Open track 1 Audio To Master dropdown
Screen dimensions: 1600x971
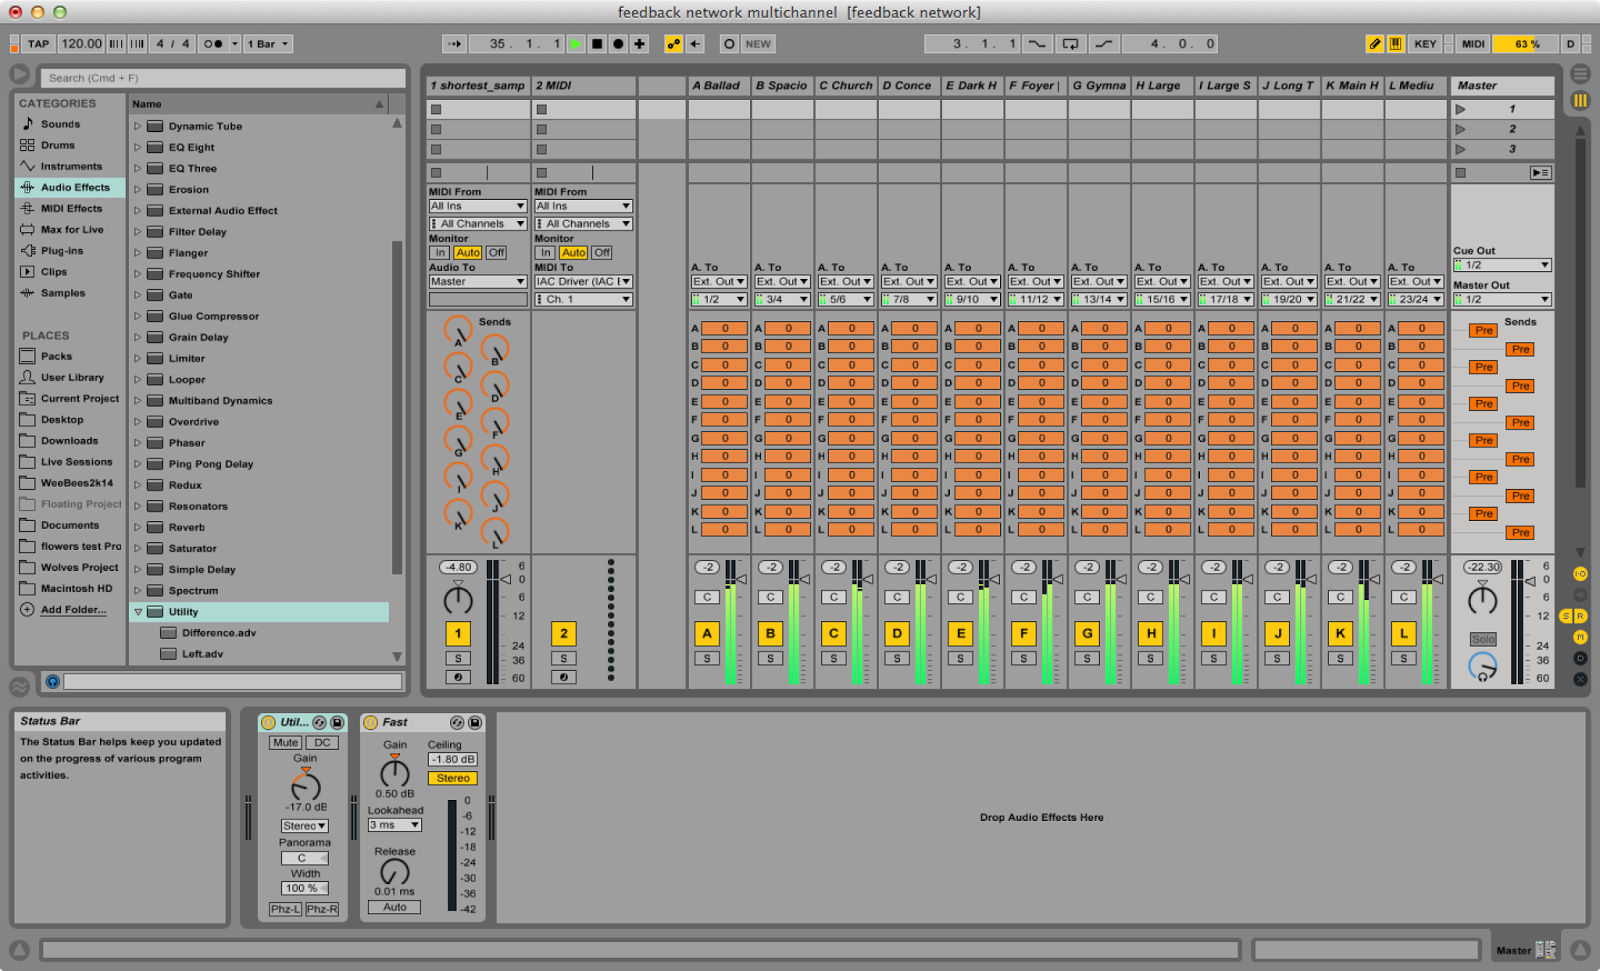[x=478, y=282]
